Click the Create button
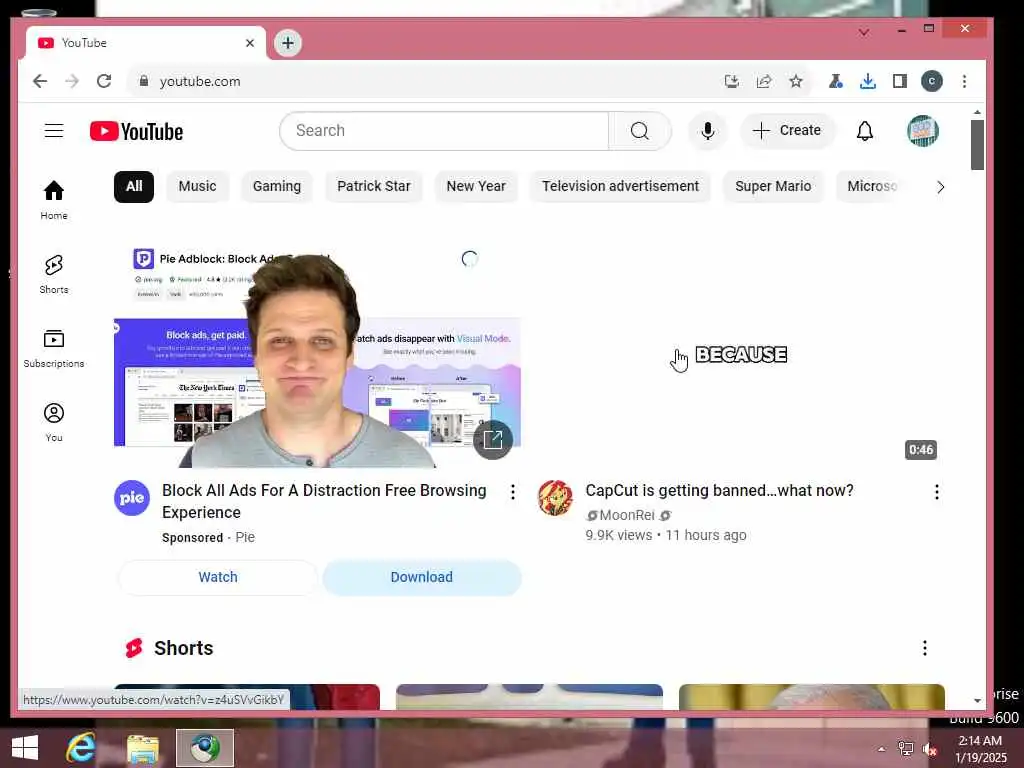This screenshot has width=1024, height=768. (788, 131)
